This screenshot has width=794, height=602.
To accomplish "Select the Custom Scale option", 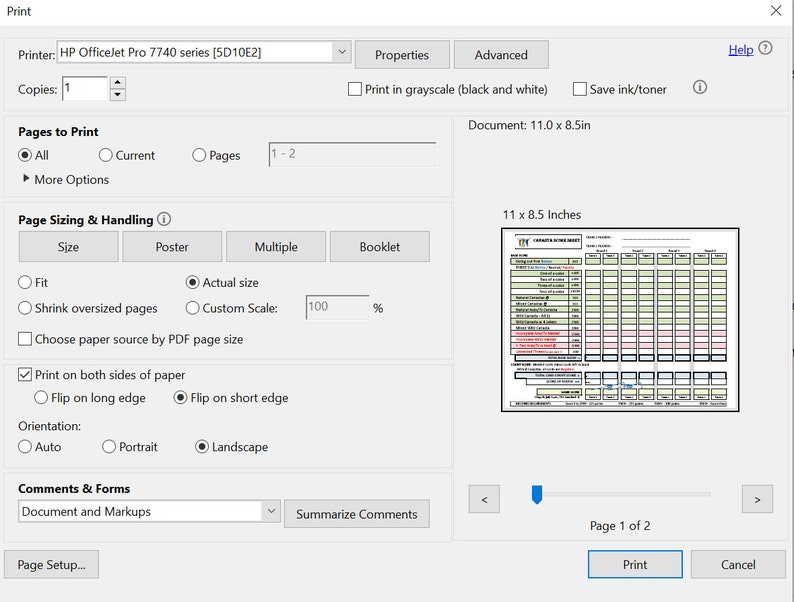I will pyautogui.click(x=192, y=308).
